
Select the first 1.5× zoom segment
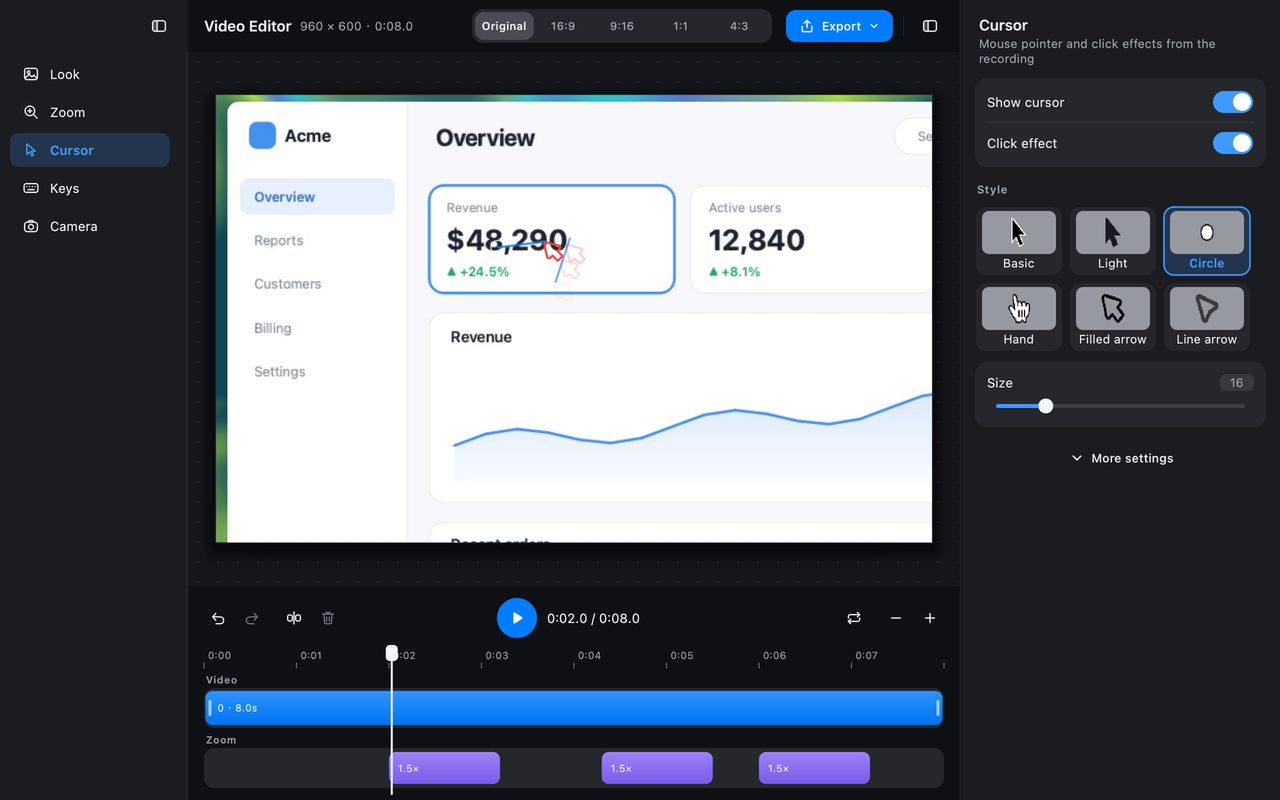[445, 768]
